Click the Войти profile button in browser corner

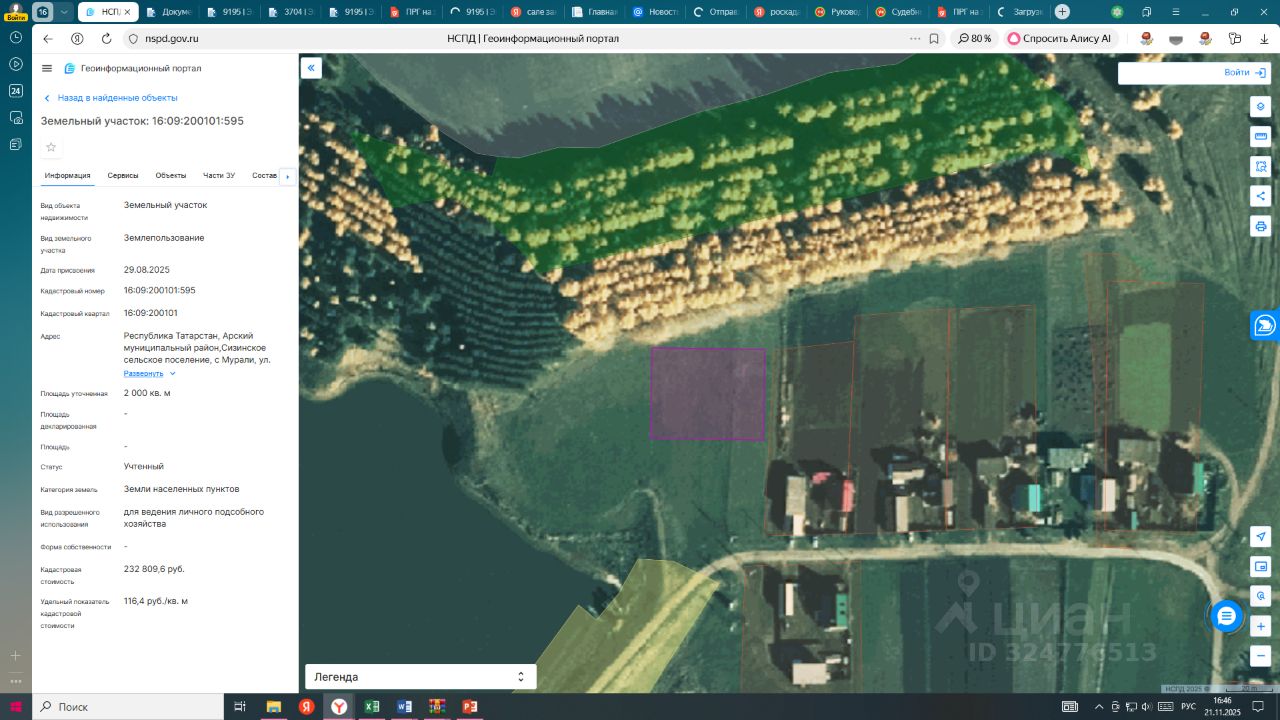(15, 12)
